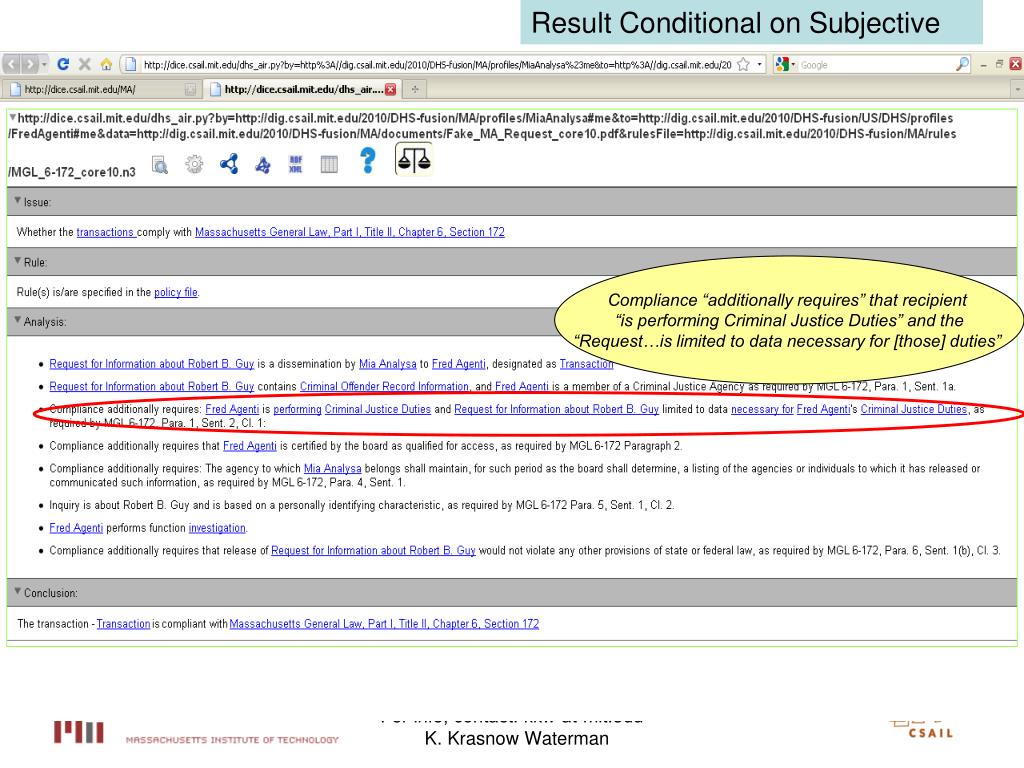
Task: Open Fred Agenti link before 'performs function'
Action: [76, 528]
